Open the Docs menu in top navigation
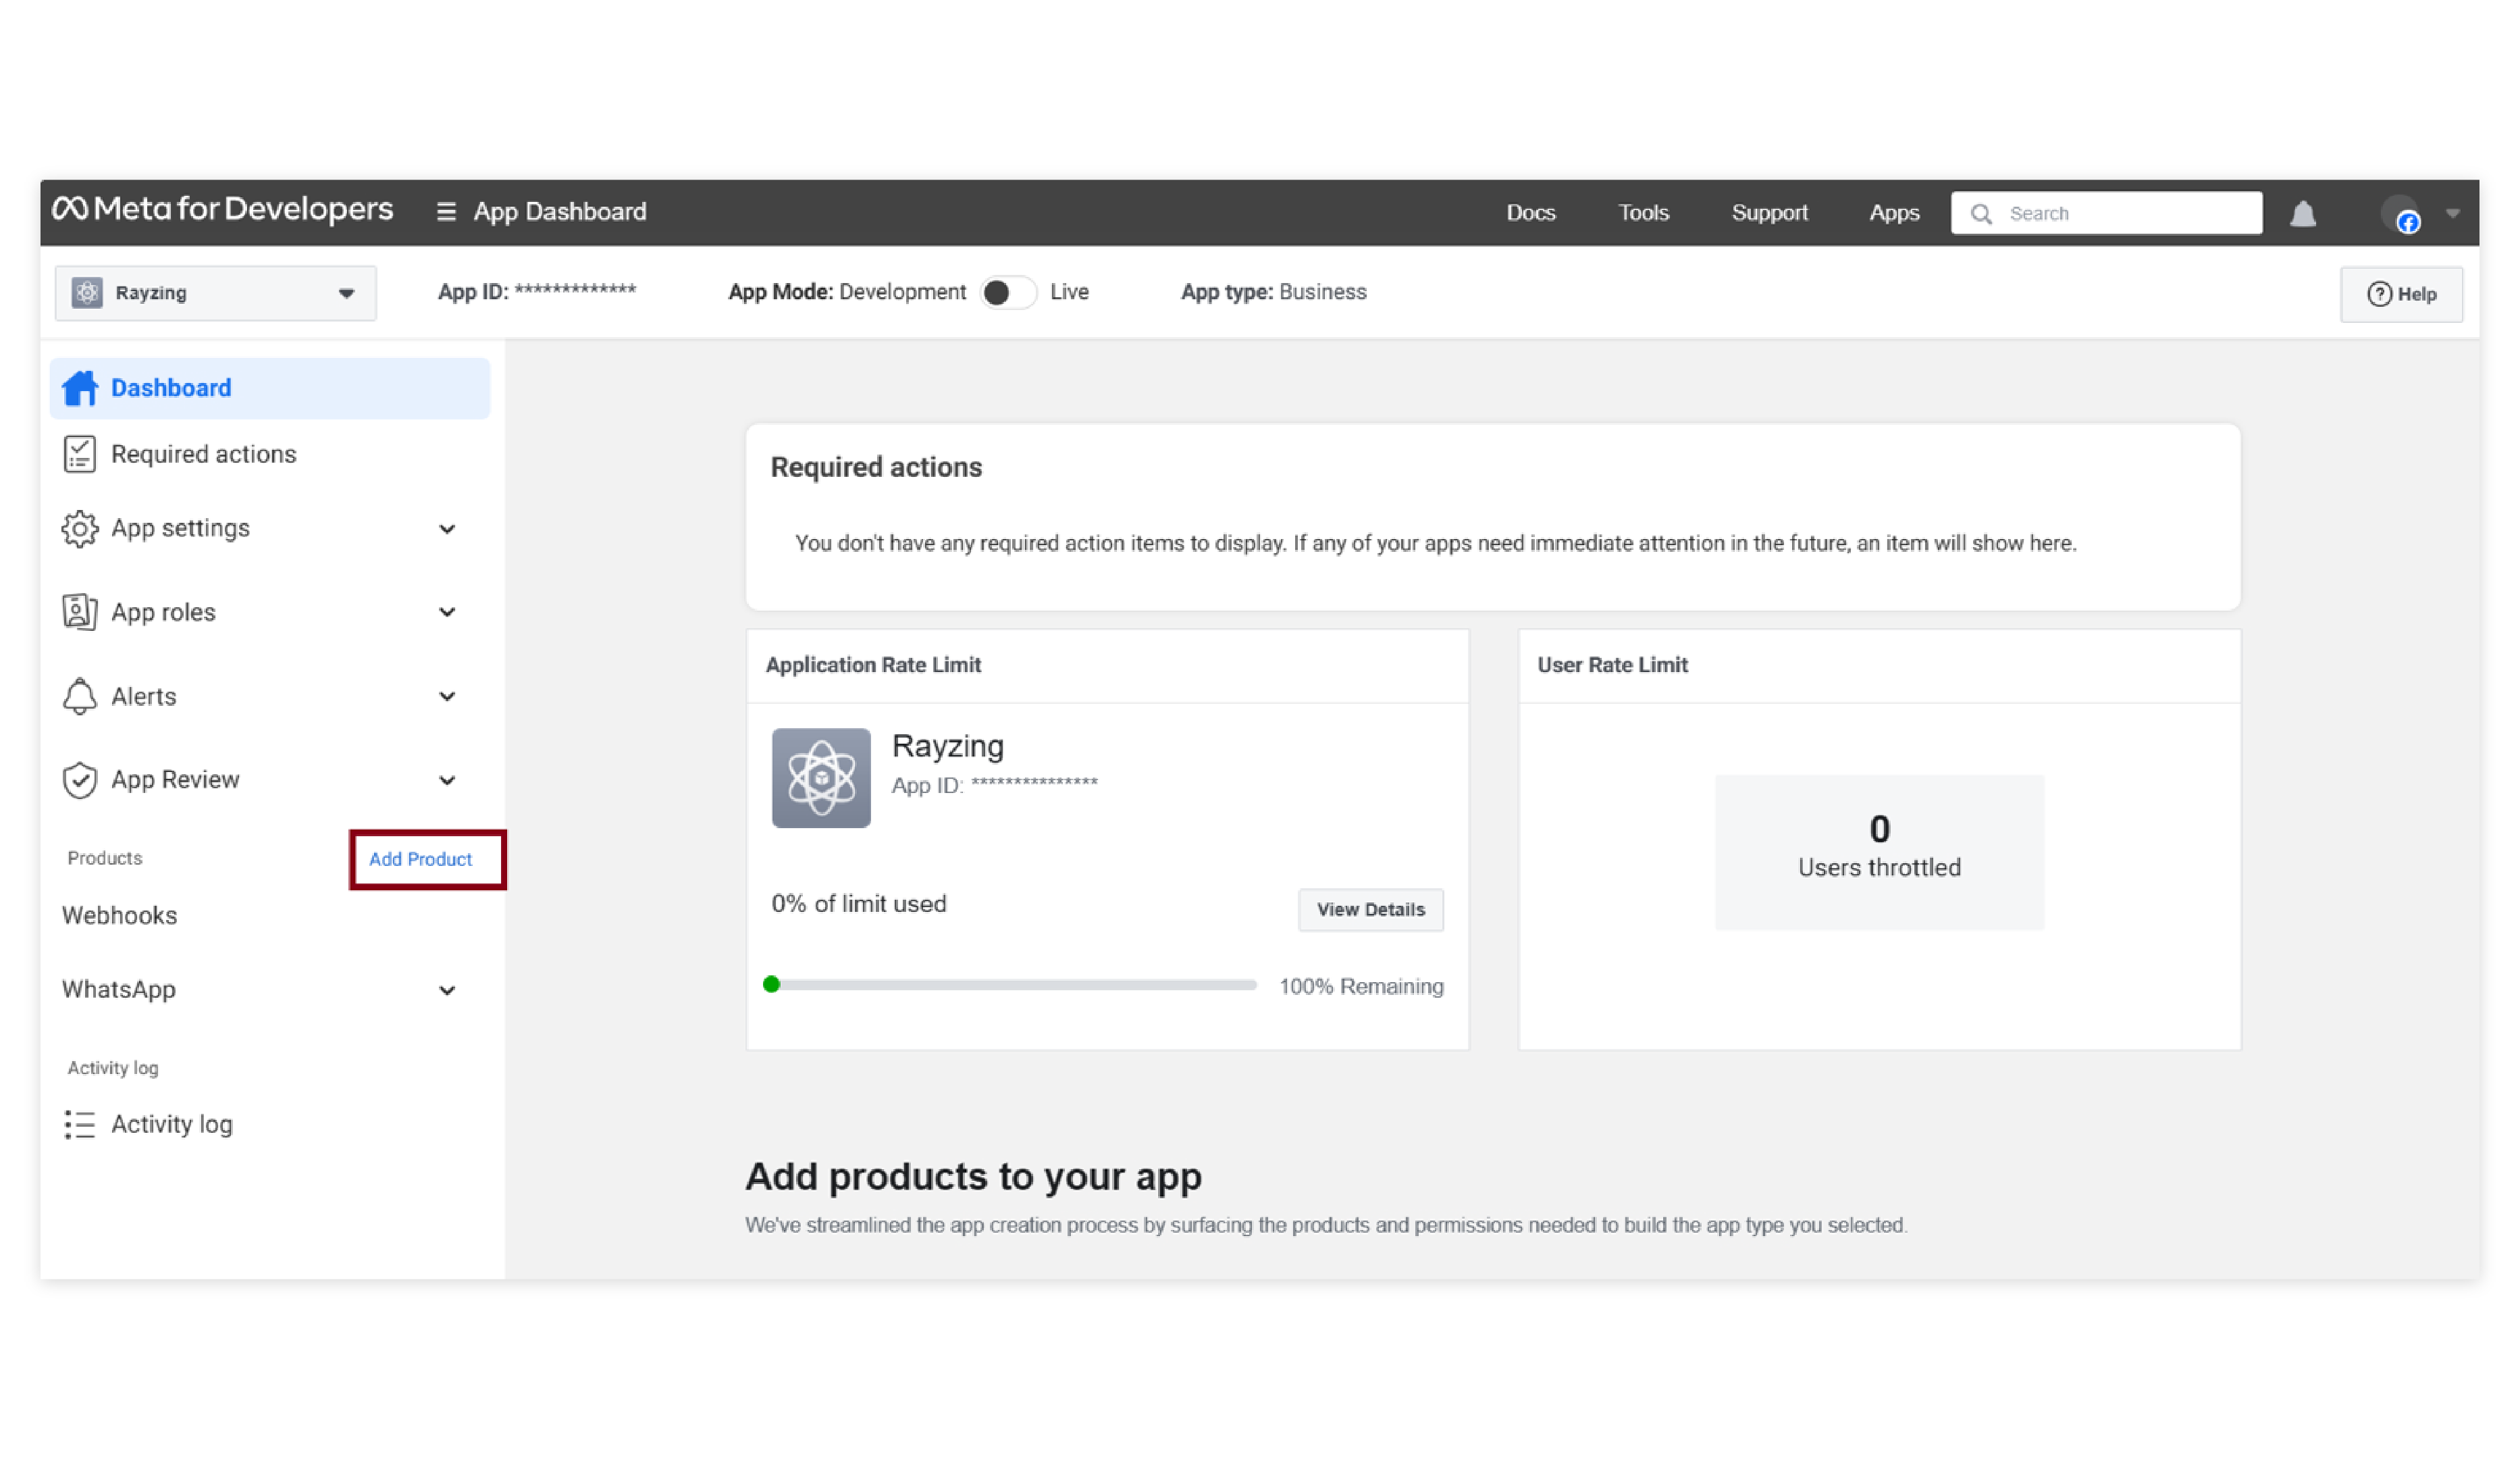This screenshot has width=2520, height=1459. click(x=1530, y=213)
